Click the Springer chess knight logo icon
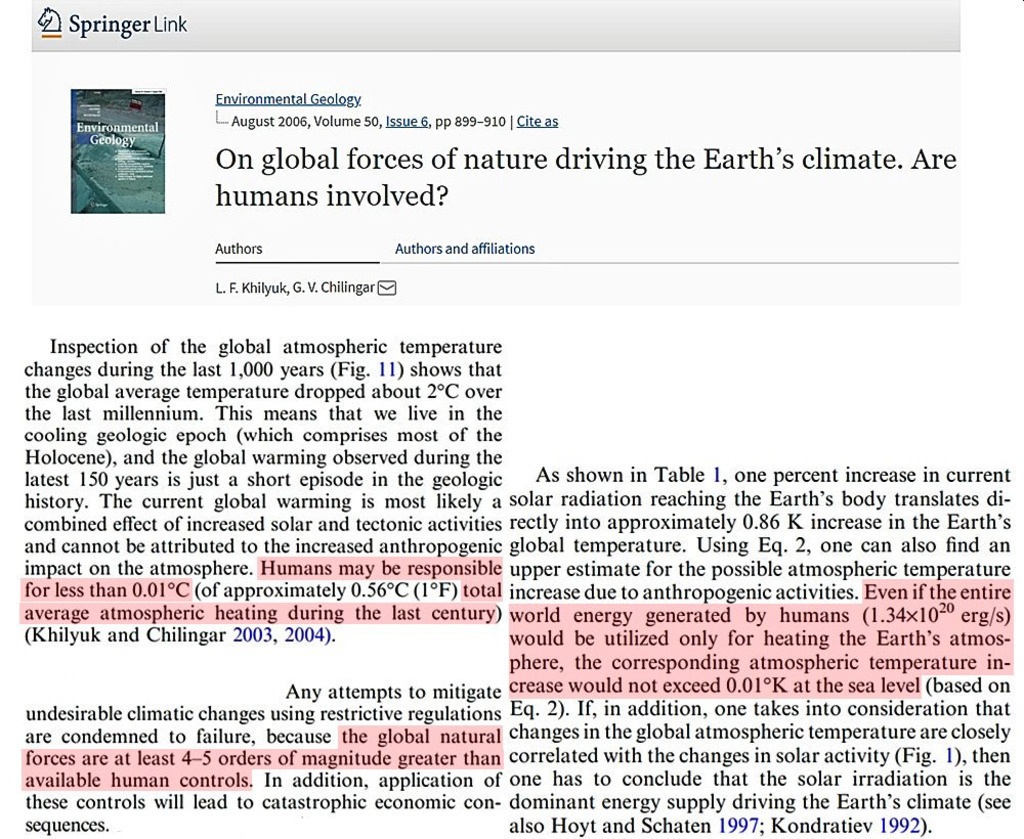 tap(49, 23)
